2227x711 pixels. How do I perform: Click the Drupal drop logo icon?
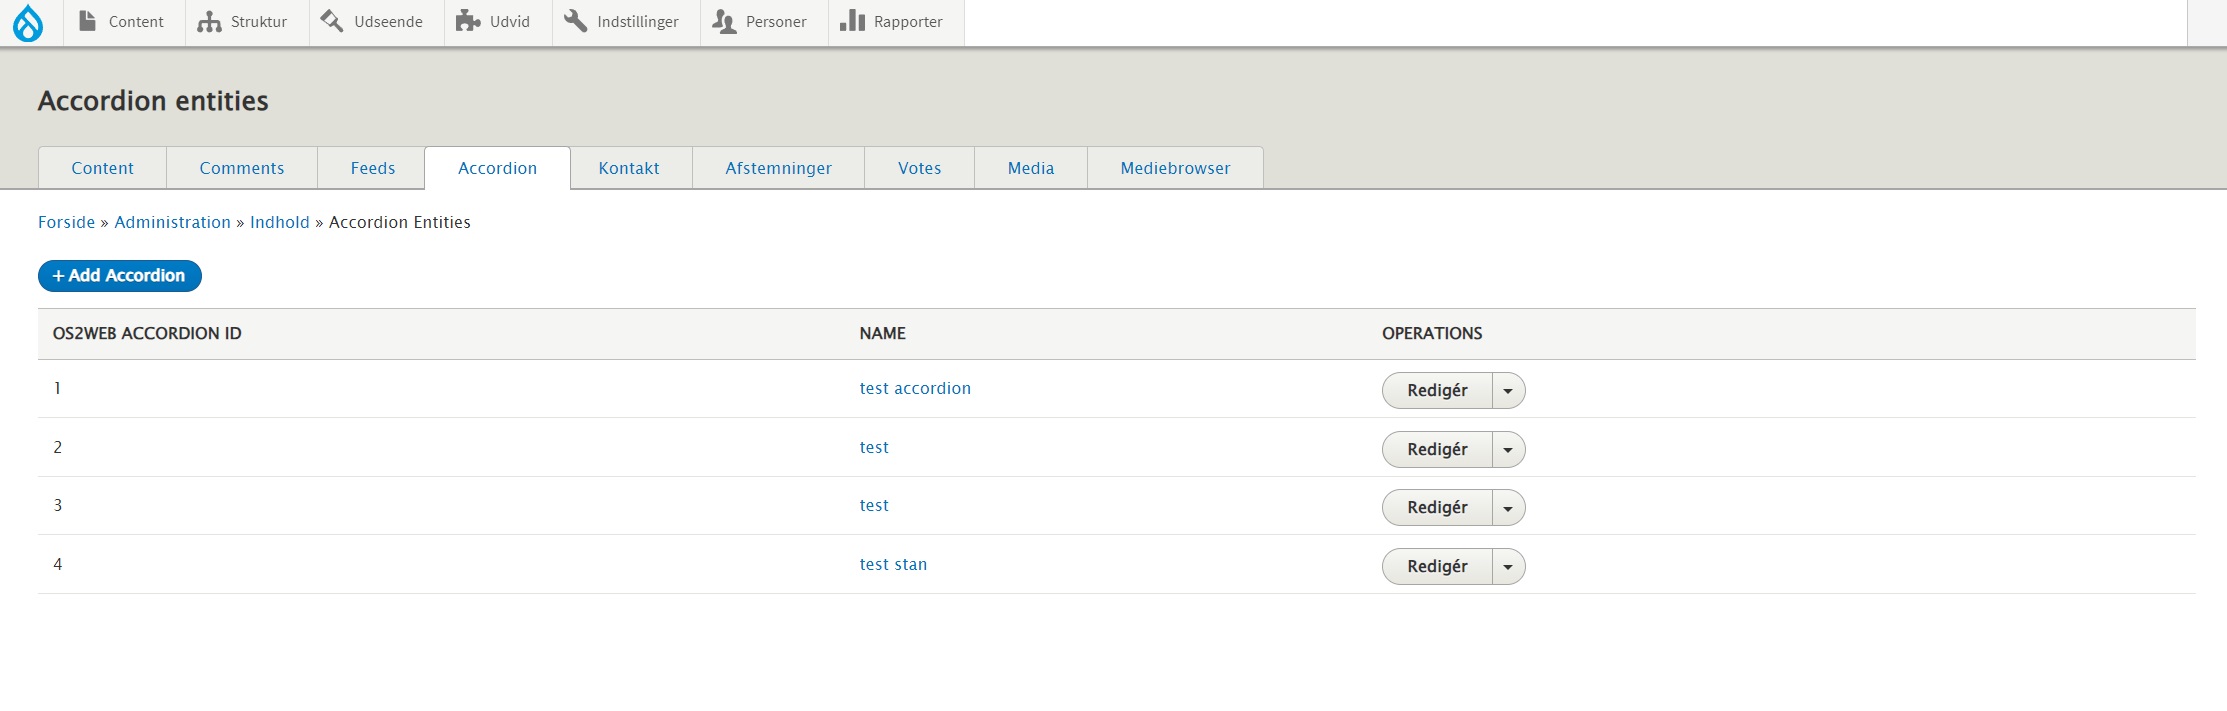point(28,23)
